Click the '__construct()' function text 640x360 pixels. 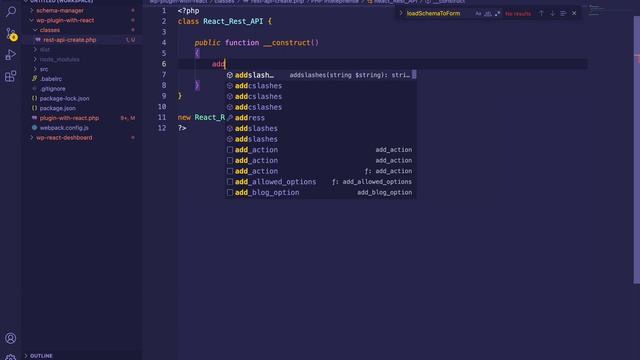(291, 42)
